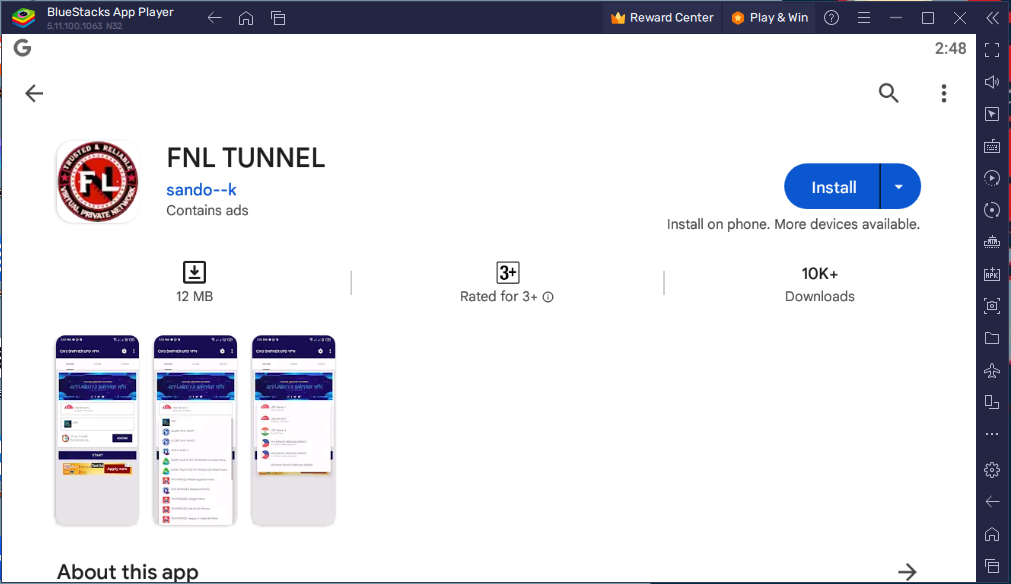Screen dimensions: 1011x584
Task: Expand About this app arrow
Action: (x=907, y=572)
